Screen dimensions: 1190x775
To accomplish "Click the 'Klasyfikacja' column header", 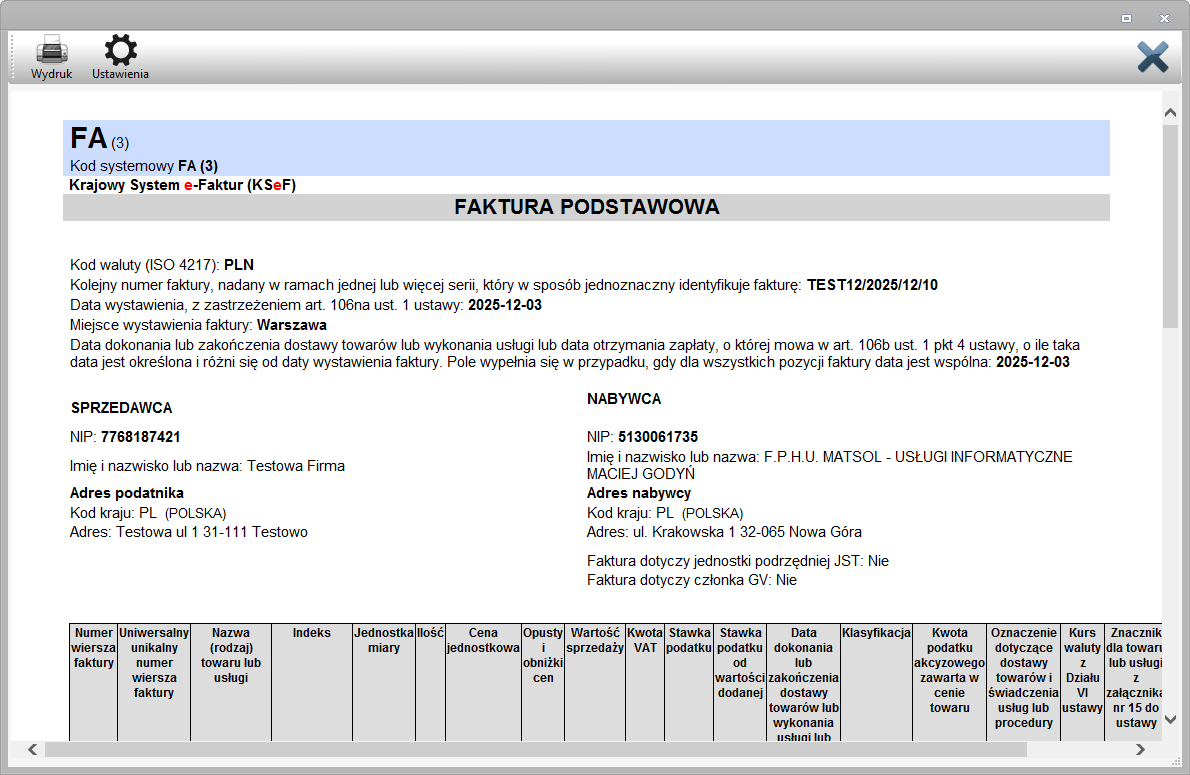I will tap(876, 633).
